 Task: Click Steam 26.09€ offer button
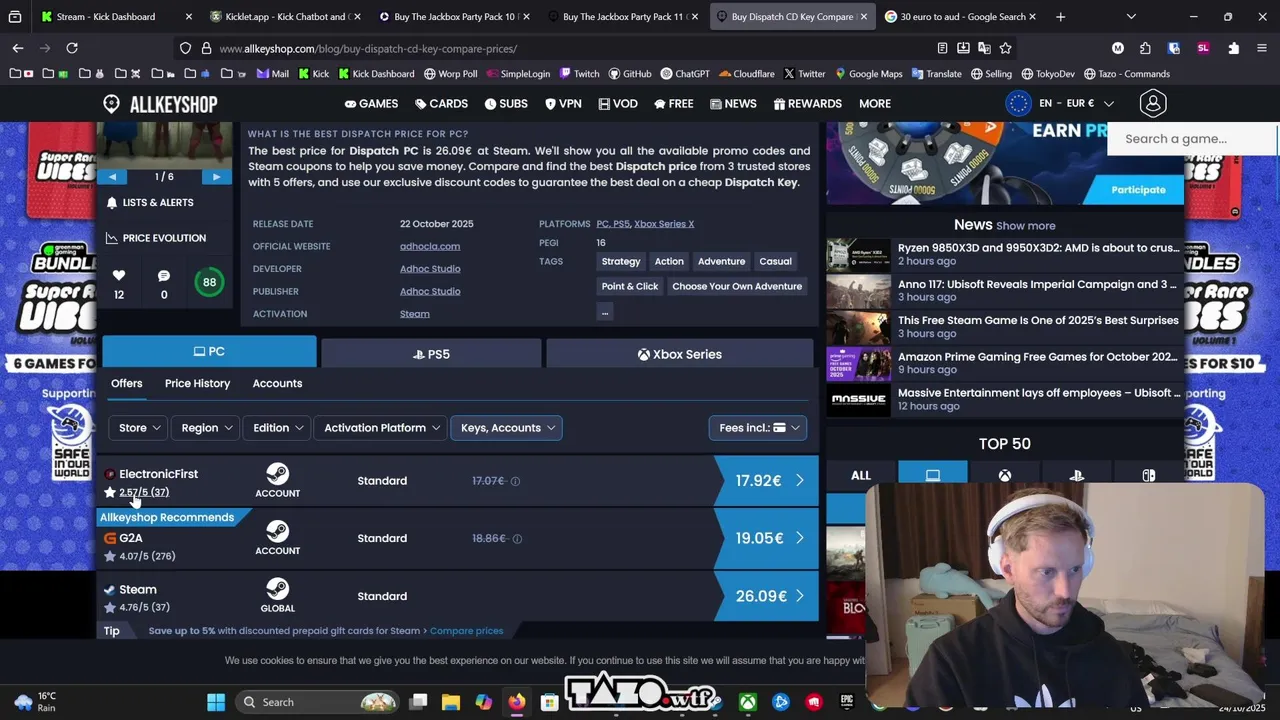(x=767, y=597)
